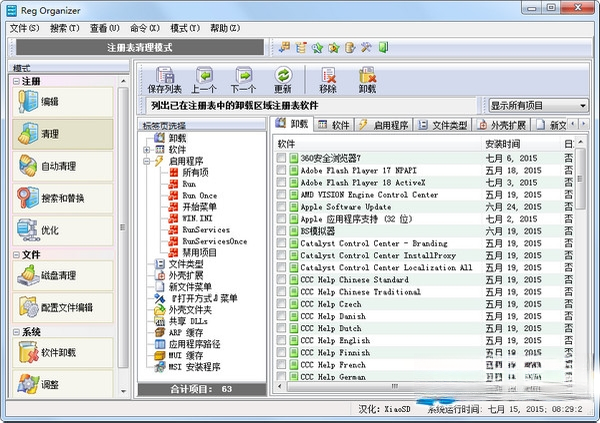Screen dimensions: 600x423
Task: Click the small toolbar list icon
Action: (x=301, y=47)
